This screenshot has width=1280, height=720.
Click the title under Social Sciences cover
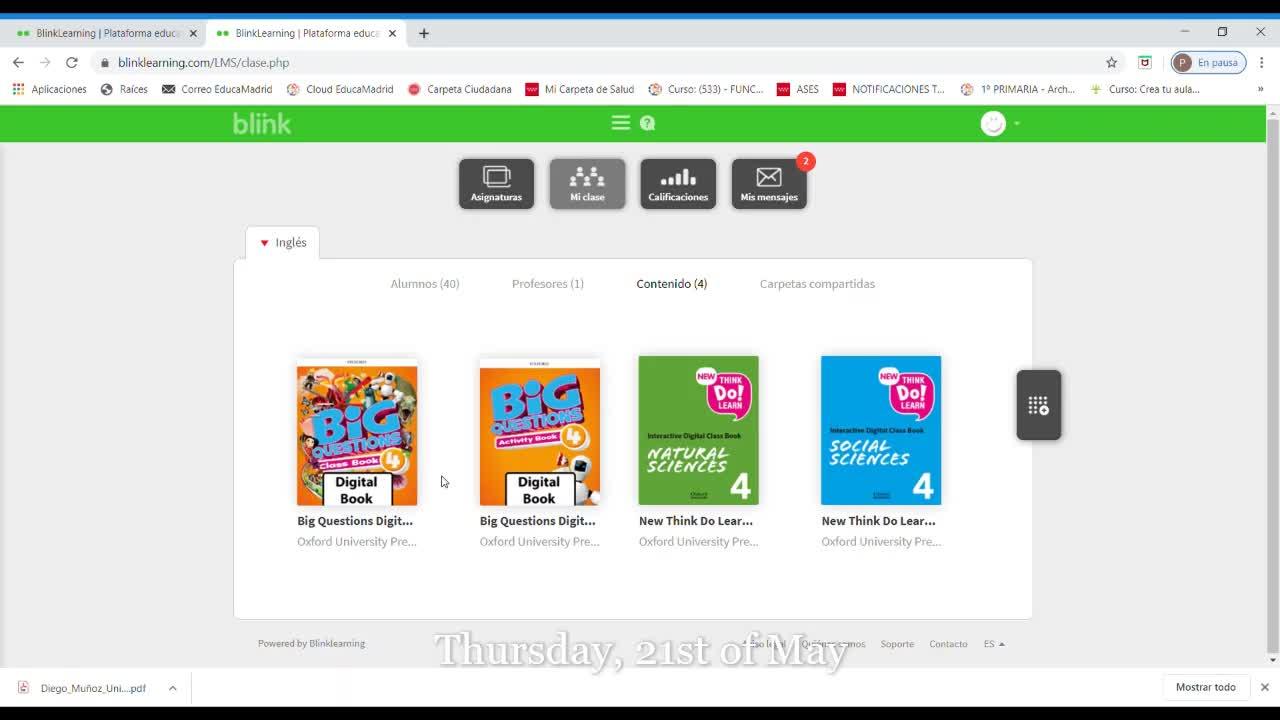click(x=879, y=521)
